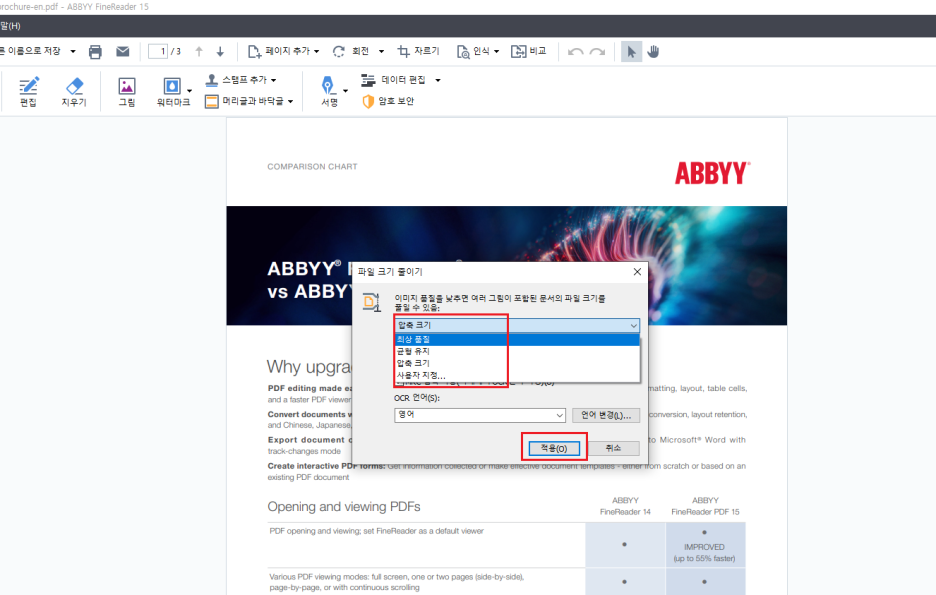The image size is (936, 595).
Task: Click the 페이지 추가 (Add pages) button
Action: (x=284, y=51)
